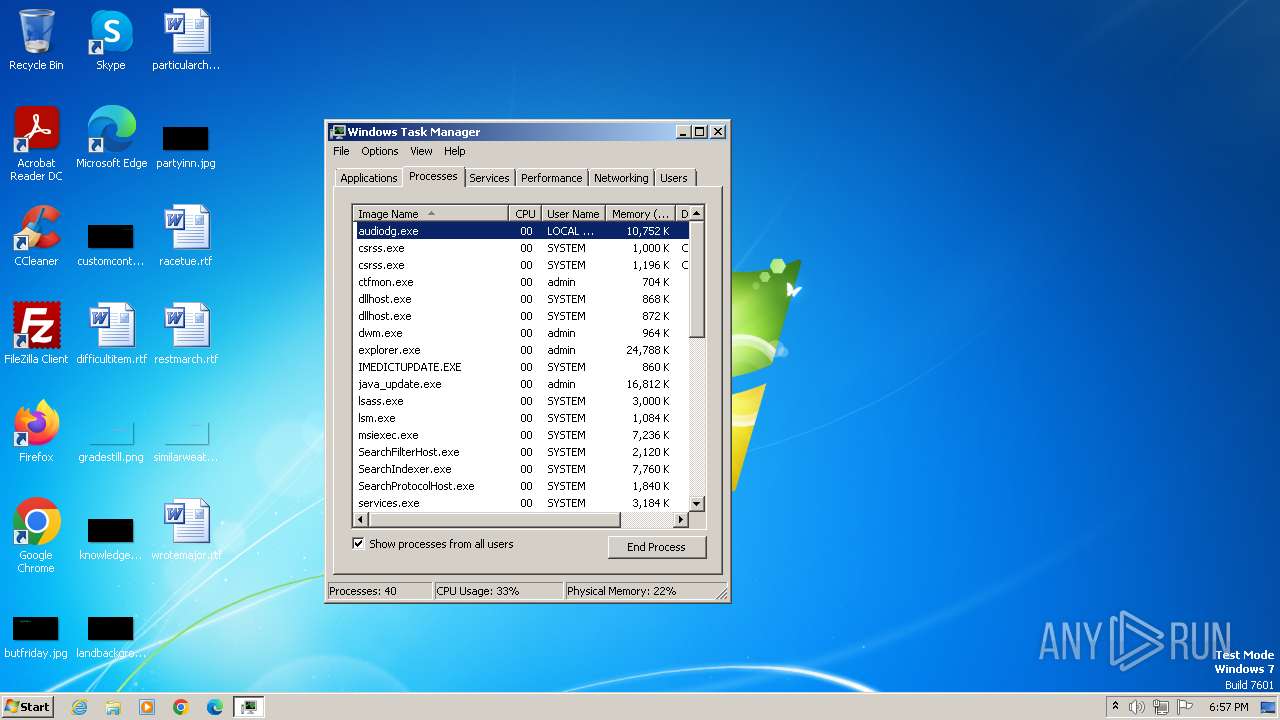
Task: Click the volume speaker tray icon
Action: [x=1137, y=707]
